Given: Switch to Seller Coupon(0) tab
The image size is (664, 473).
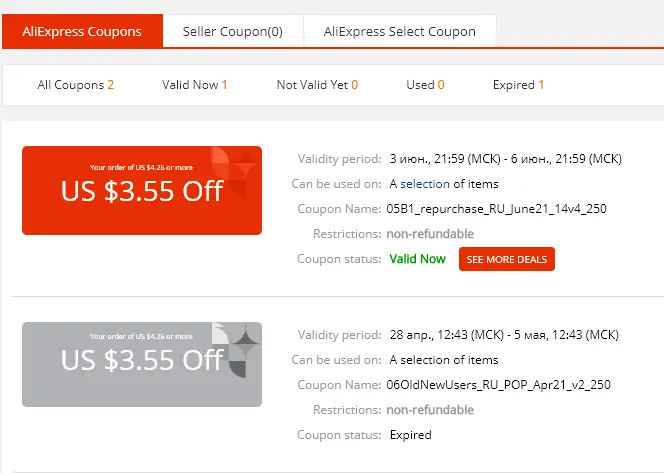Looking at the screenshot, I should (232, 31).
